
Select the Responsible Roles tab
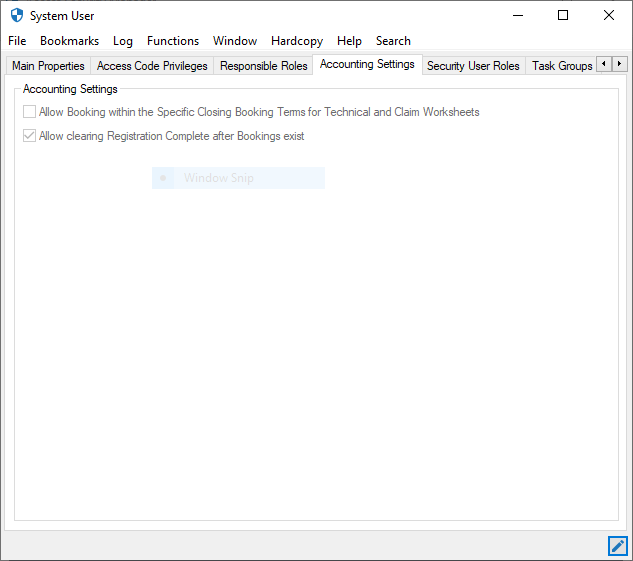[263, 66]
